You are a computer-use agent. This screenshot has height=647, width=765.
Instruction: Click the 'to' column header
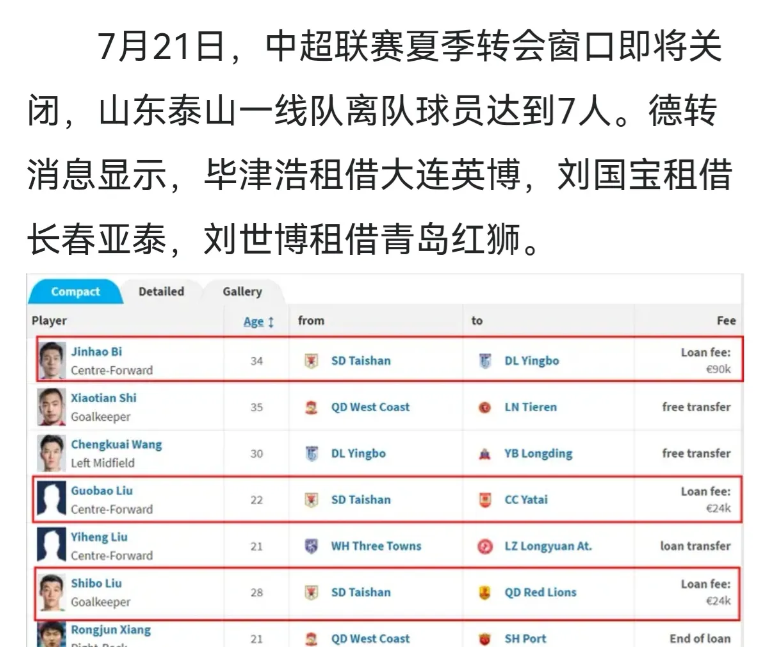click(477, 321)
